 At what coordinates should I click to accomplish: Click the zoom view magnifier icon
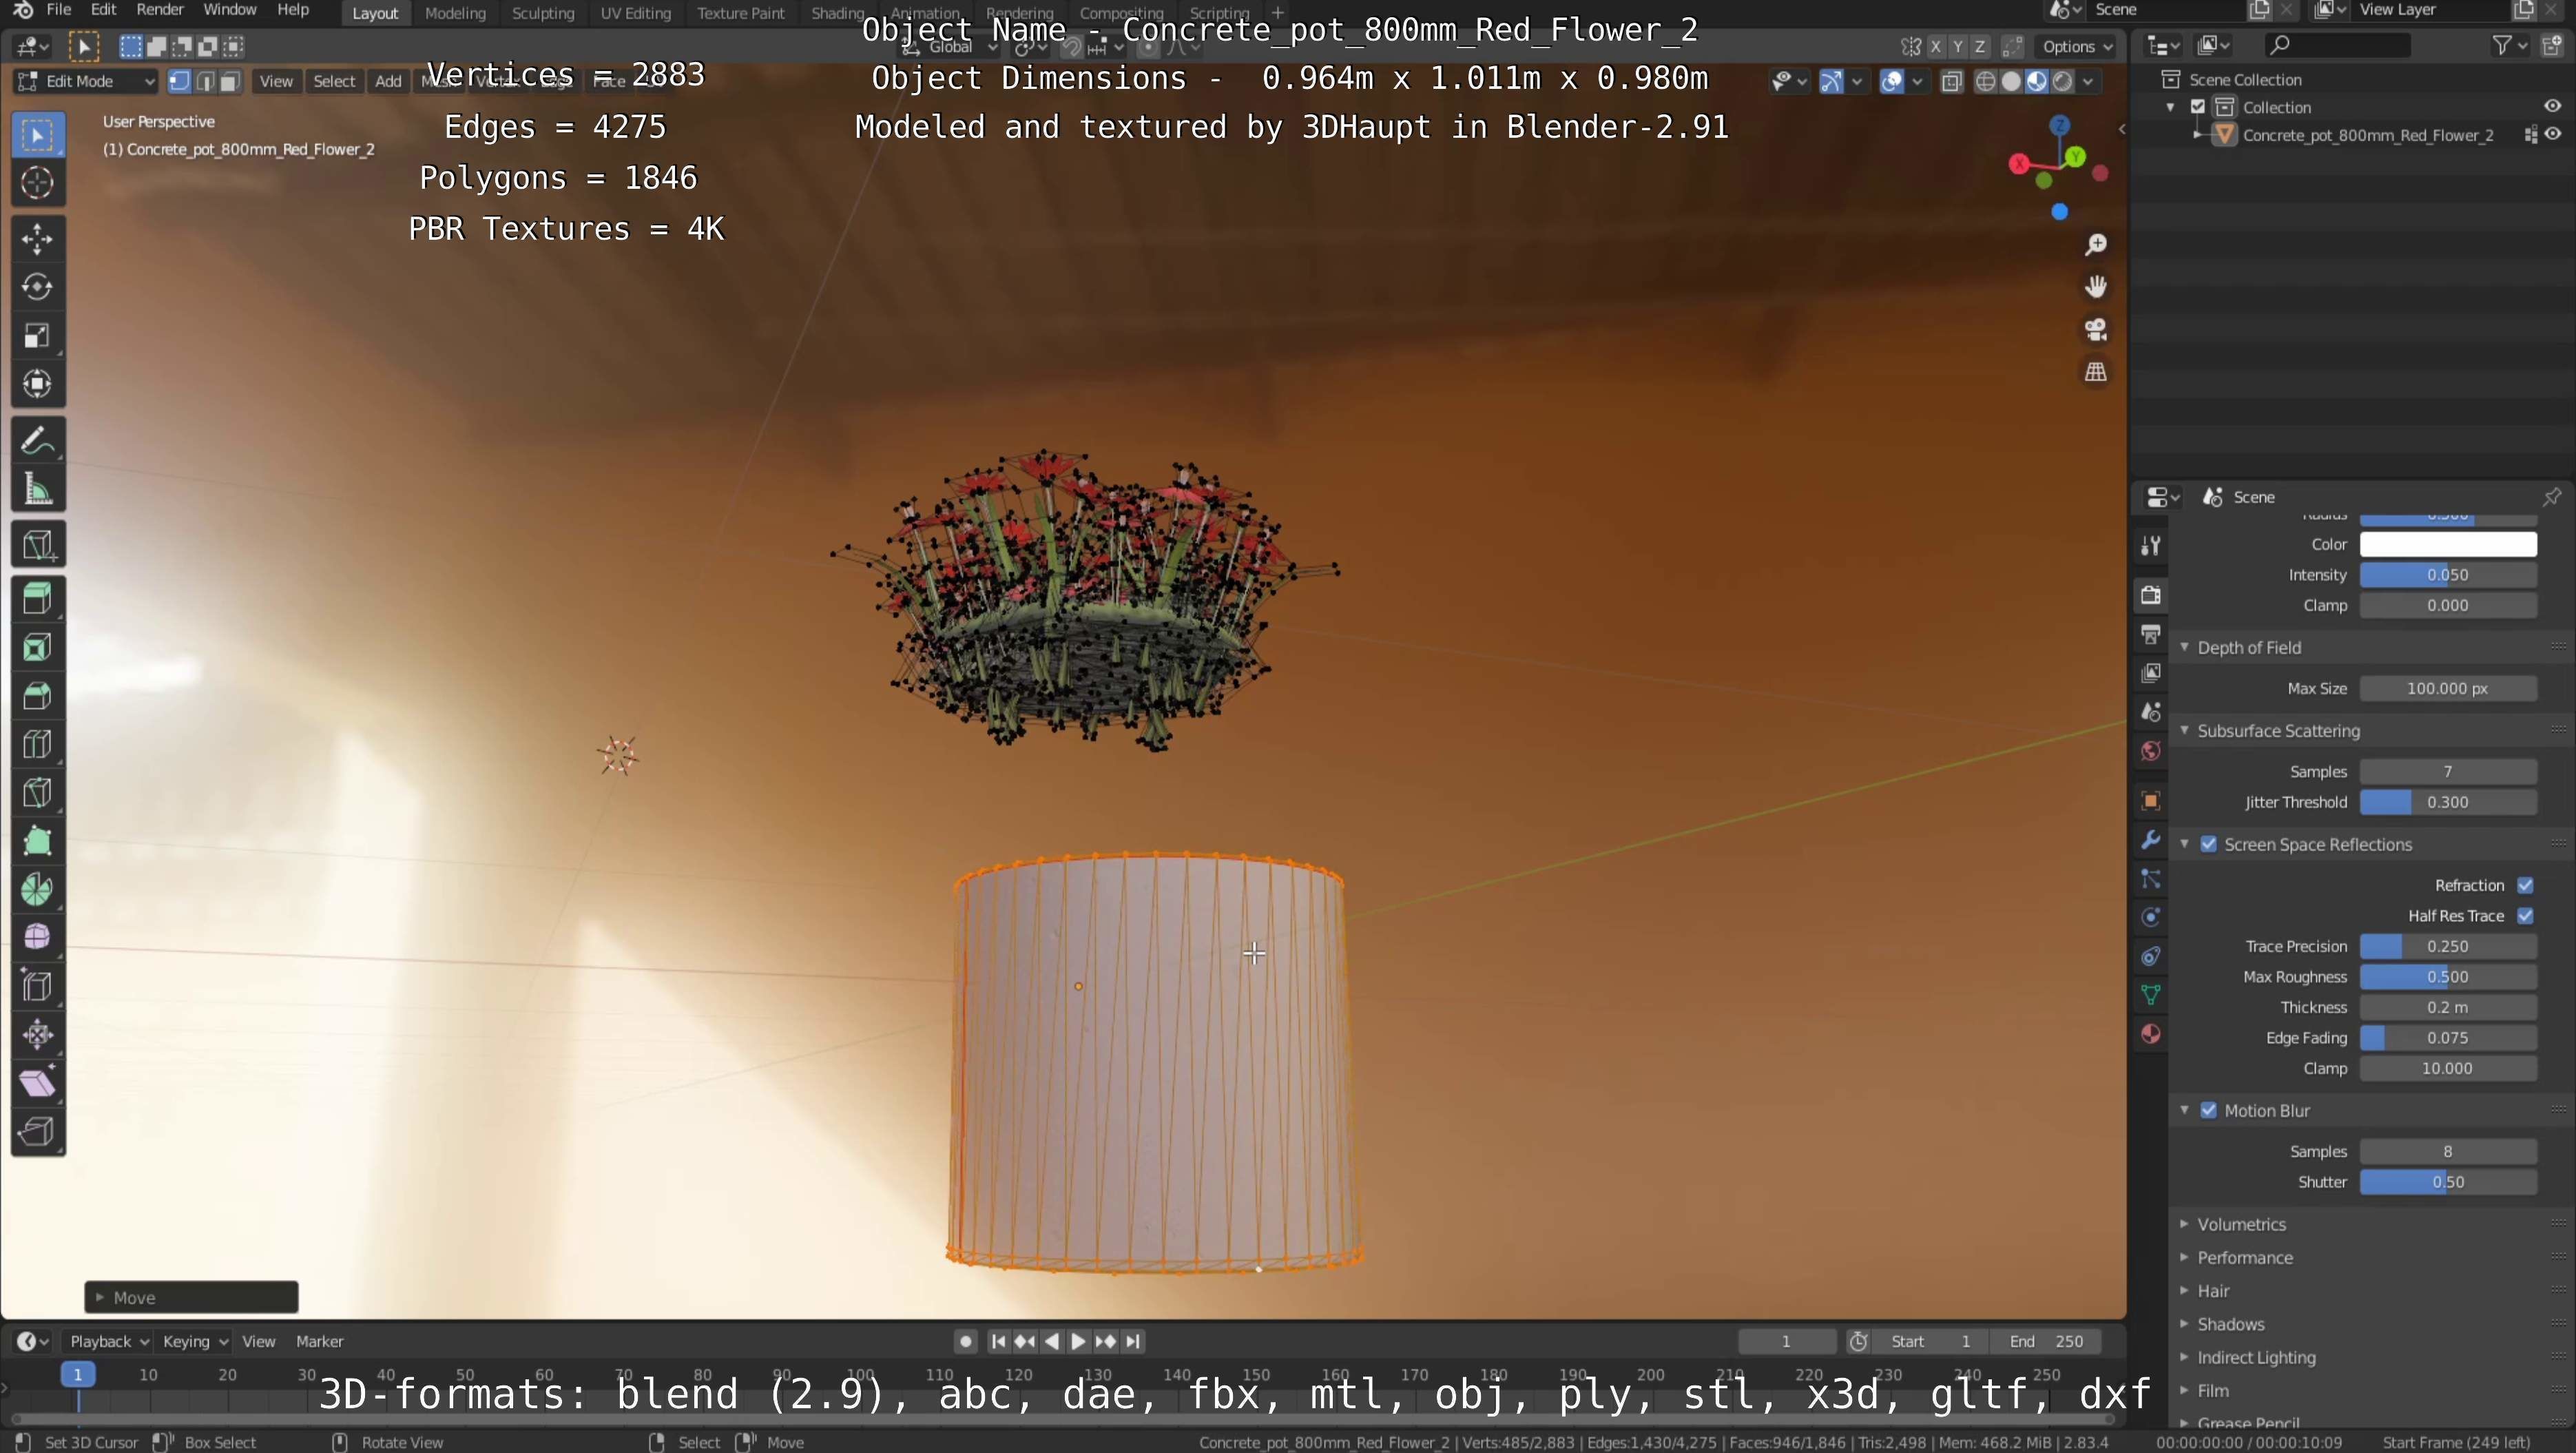pos(2096,245)
